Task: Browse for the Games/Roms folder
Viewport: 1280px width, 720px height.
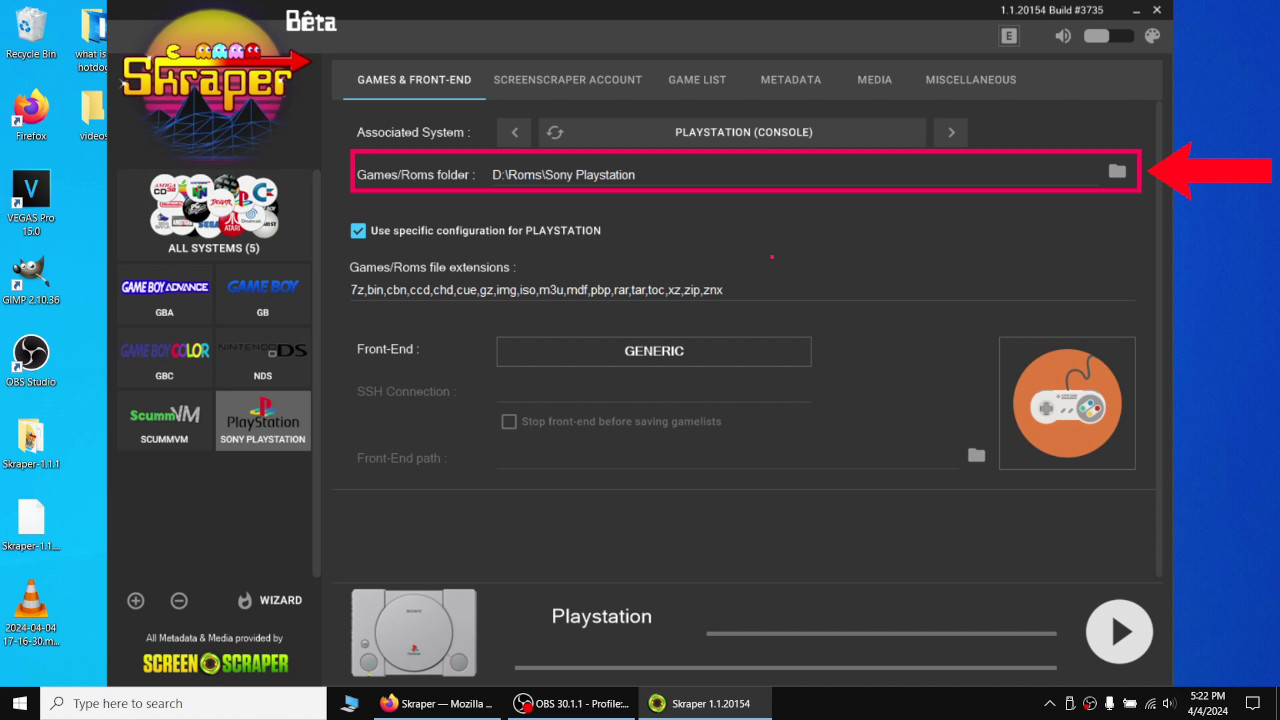Action: 1117,171
